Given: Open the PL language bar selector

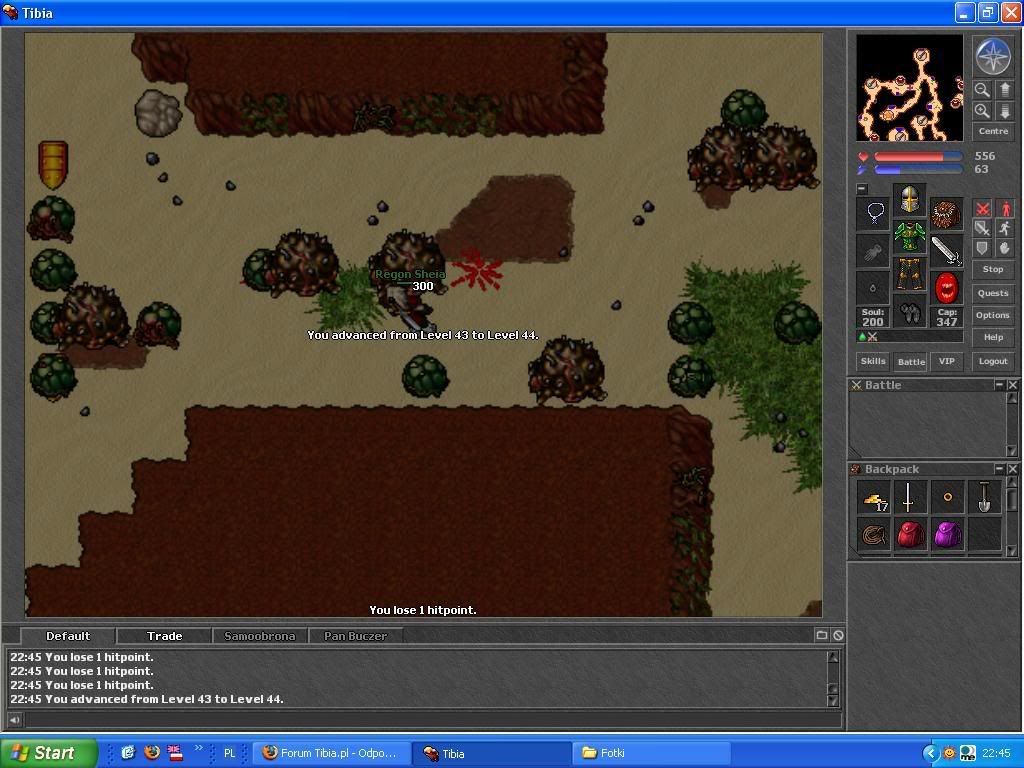Looking at the screenshot, I should point(229,753).
